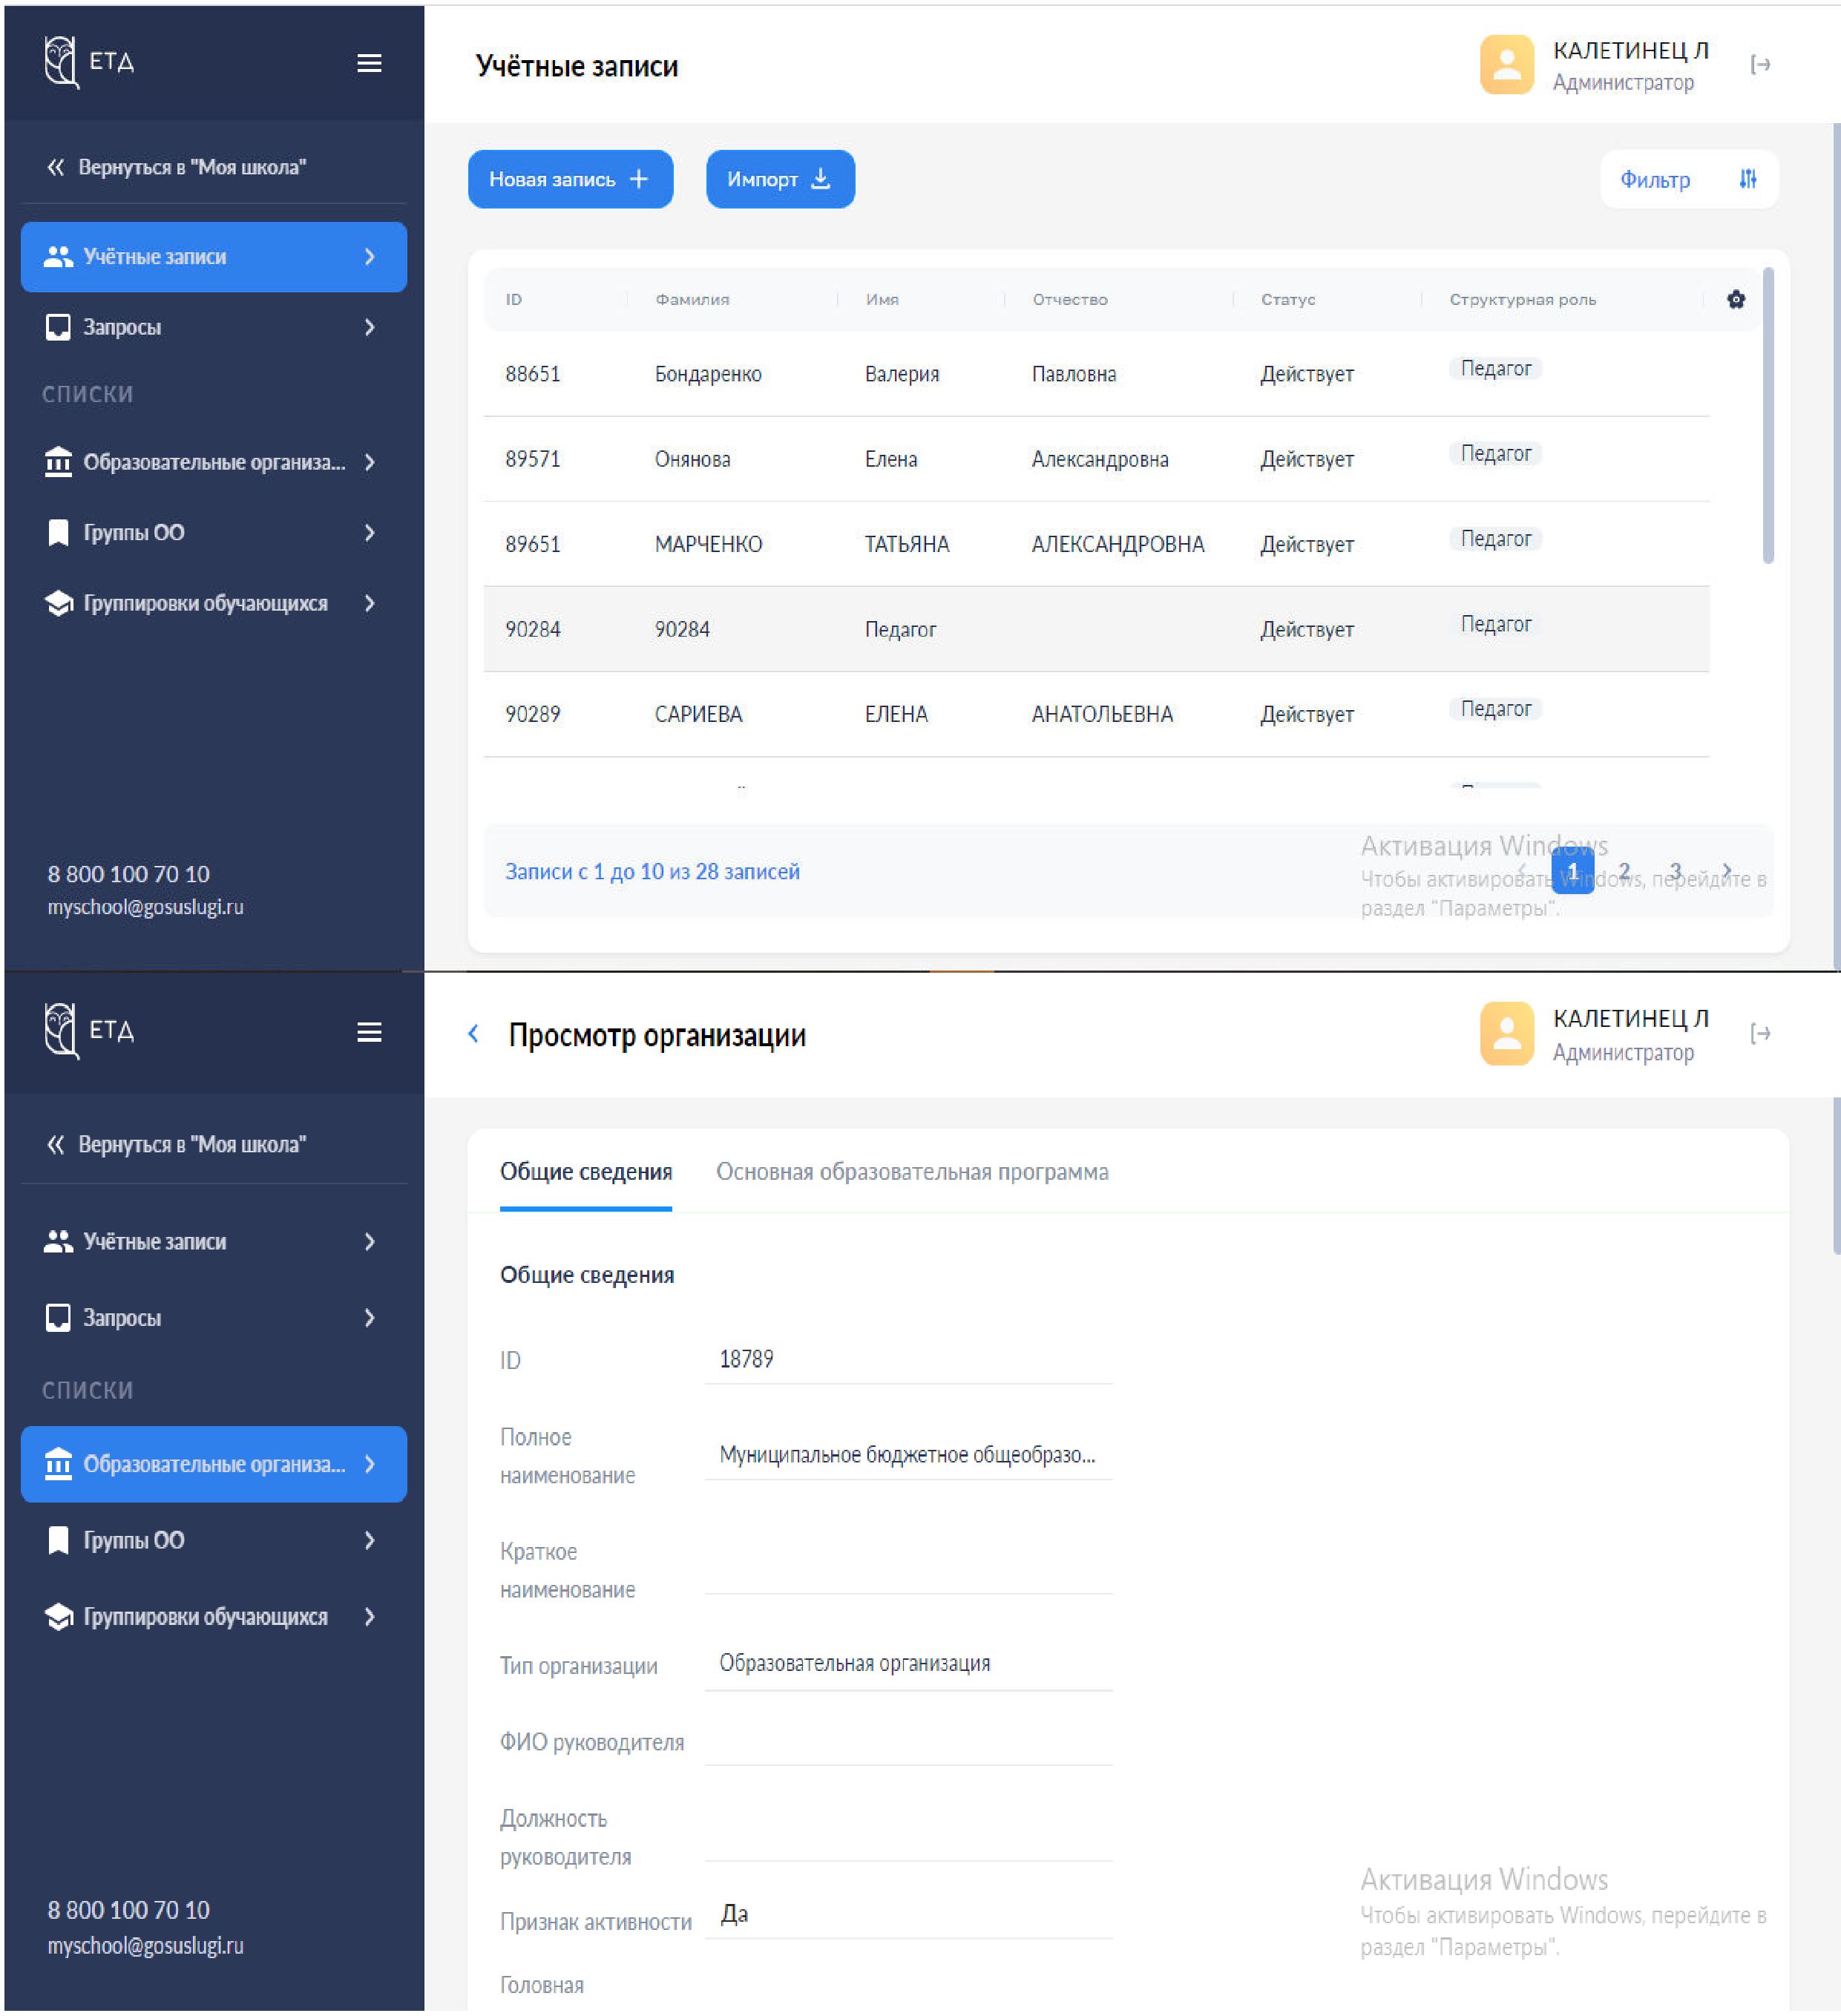Click user avatar in Просмотр организации header
This screenshot has width=1841, height=2016.
pos(1506,1033)
